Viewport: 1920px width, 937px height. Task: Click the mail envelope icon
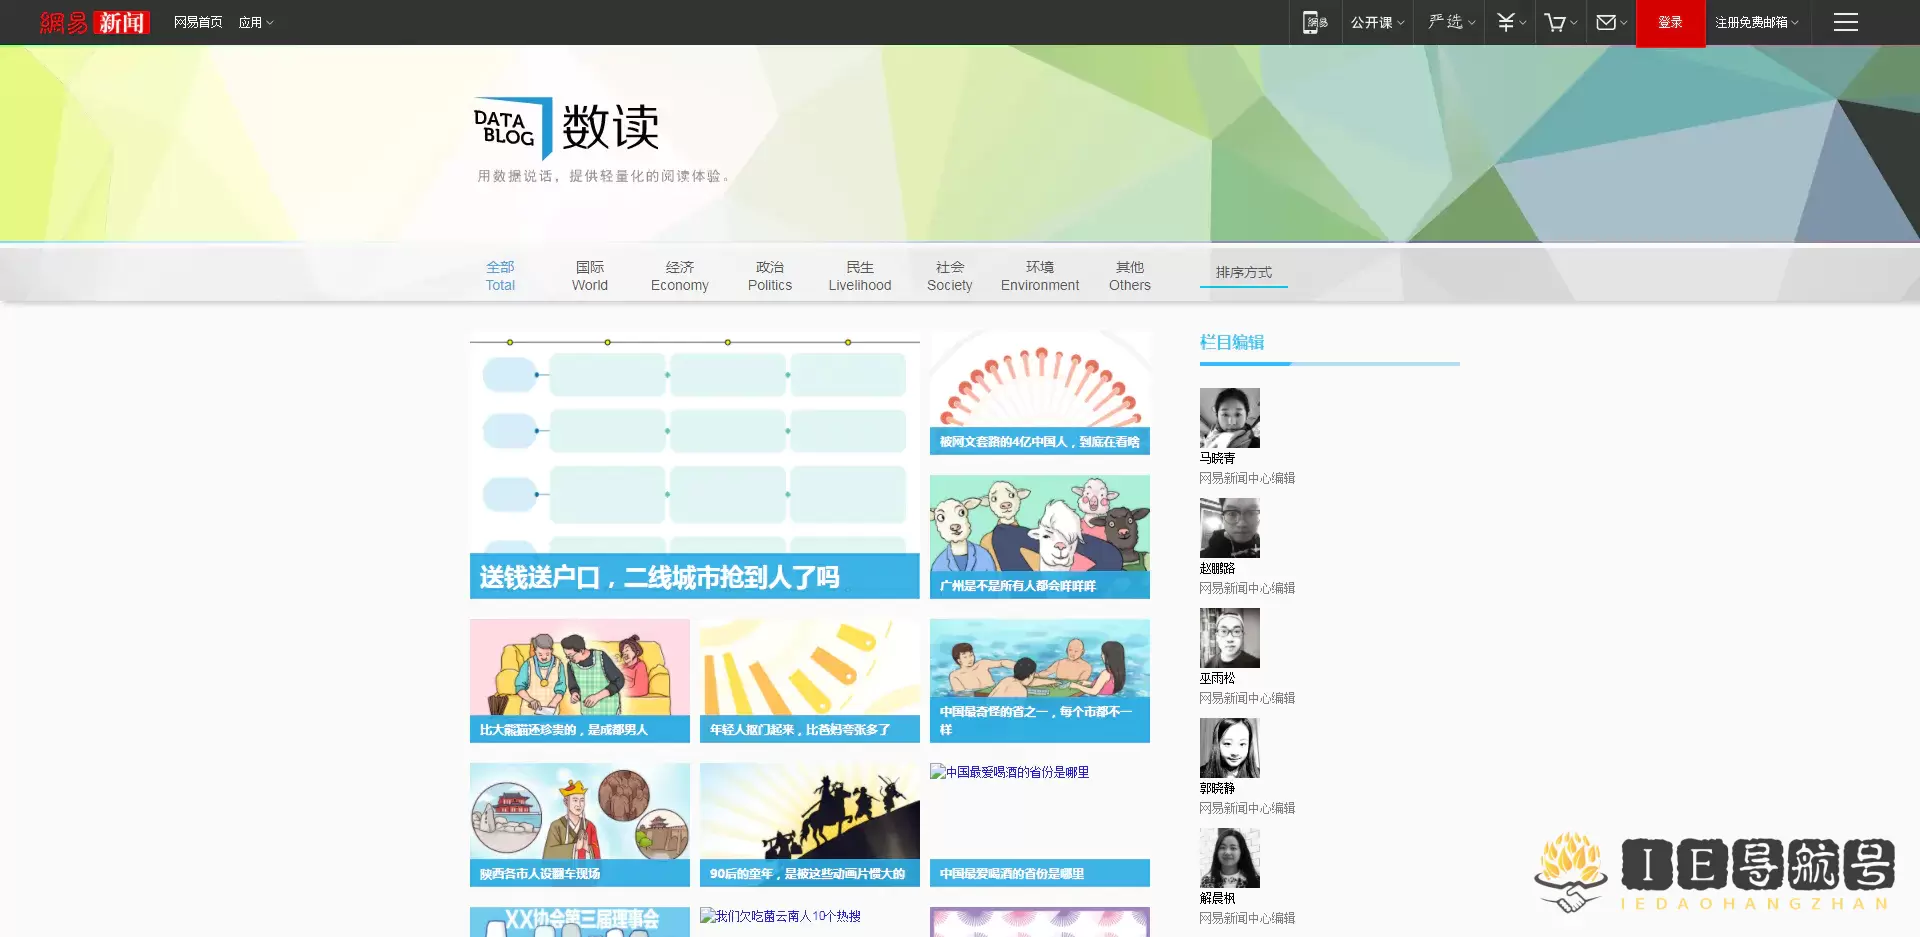click(1610, 22)
